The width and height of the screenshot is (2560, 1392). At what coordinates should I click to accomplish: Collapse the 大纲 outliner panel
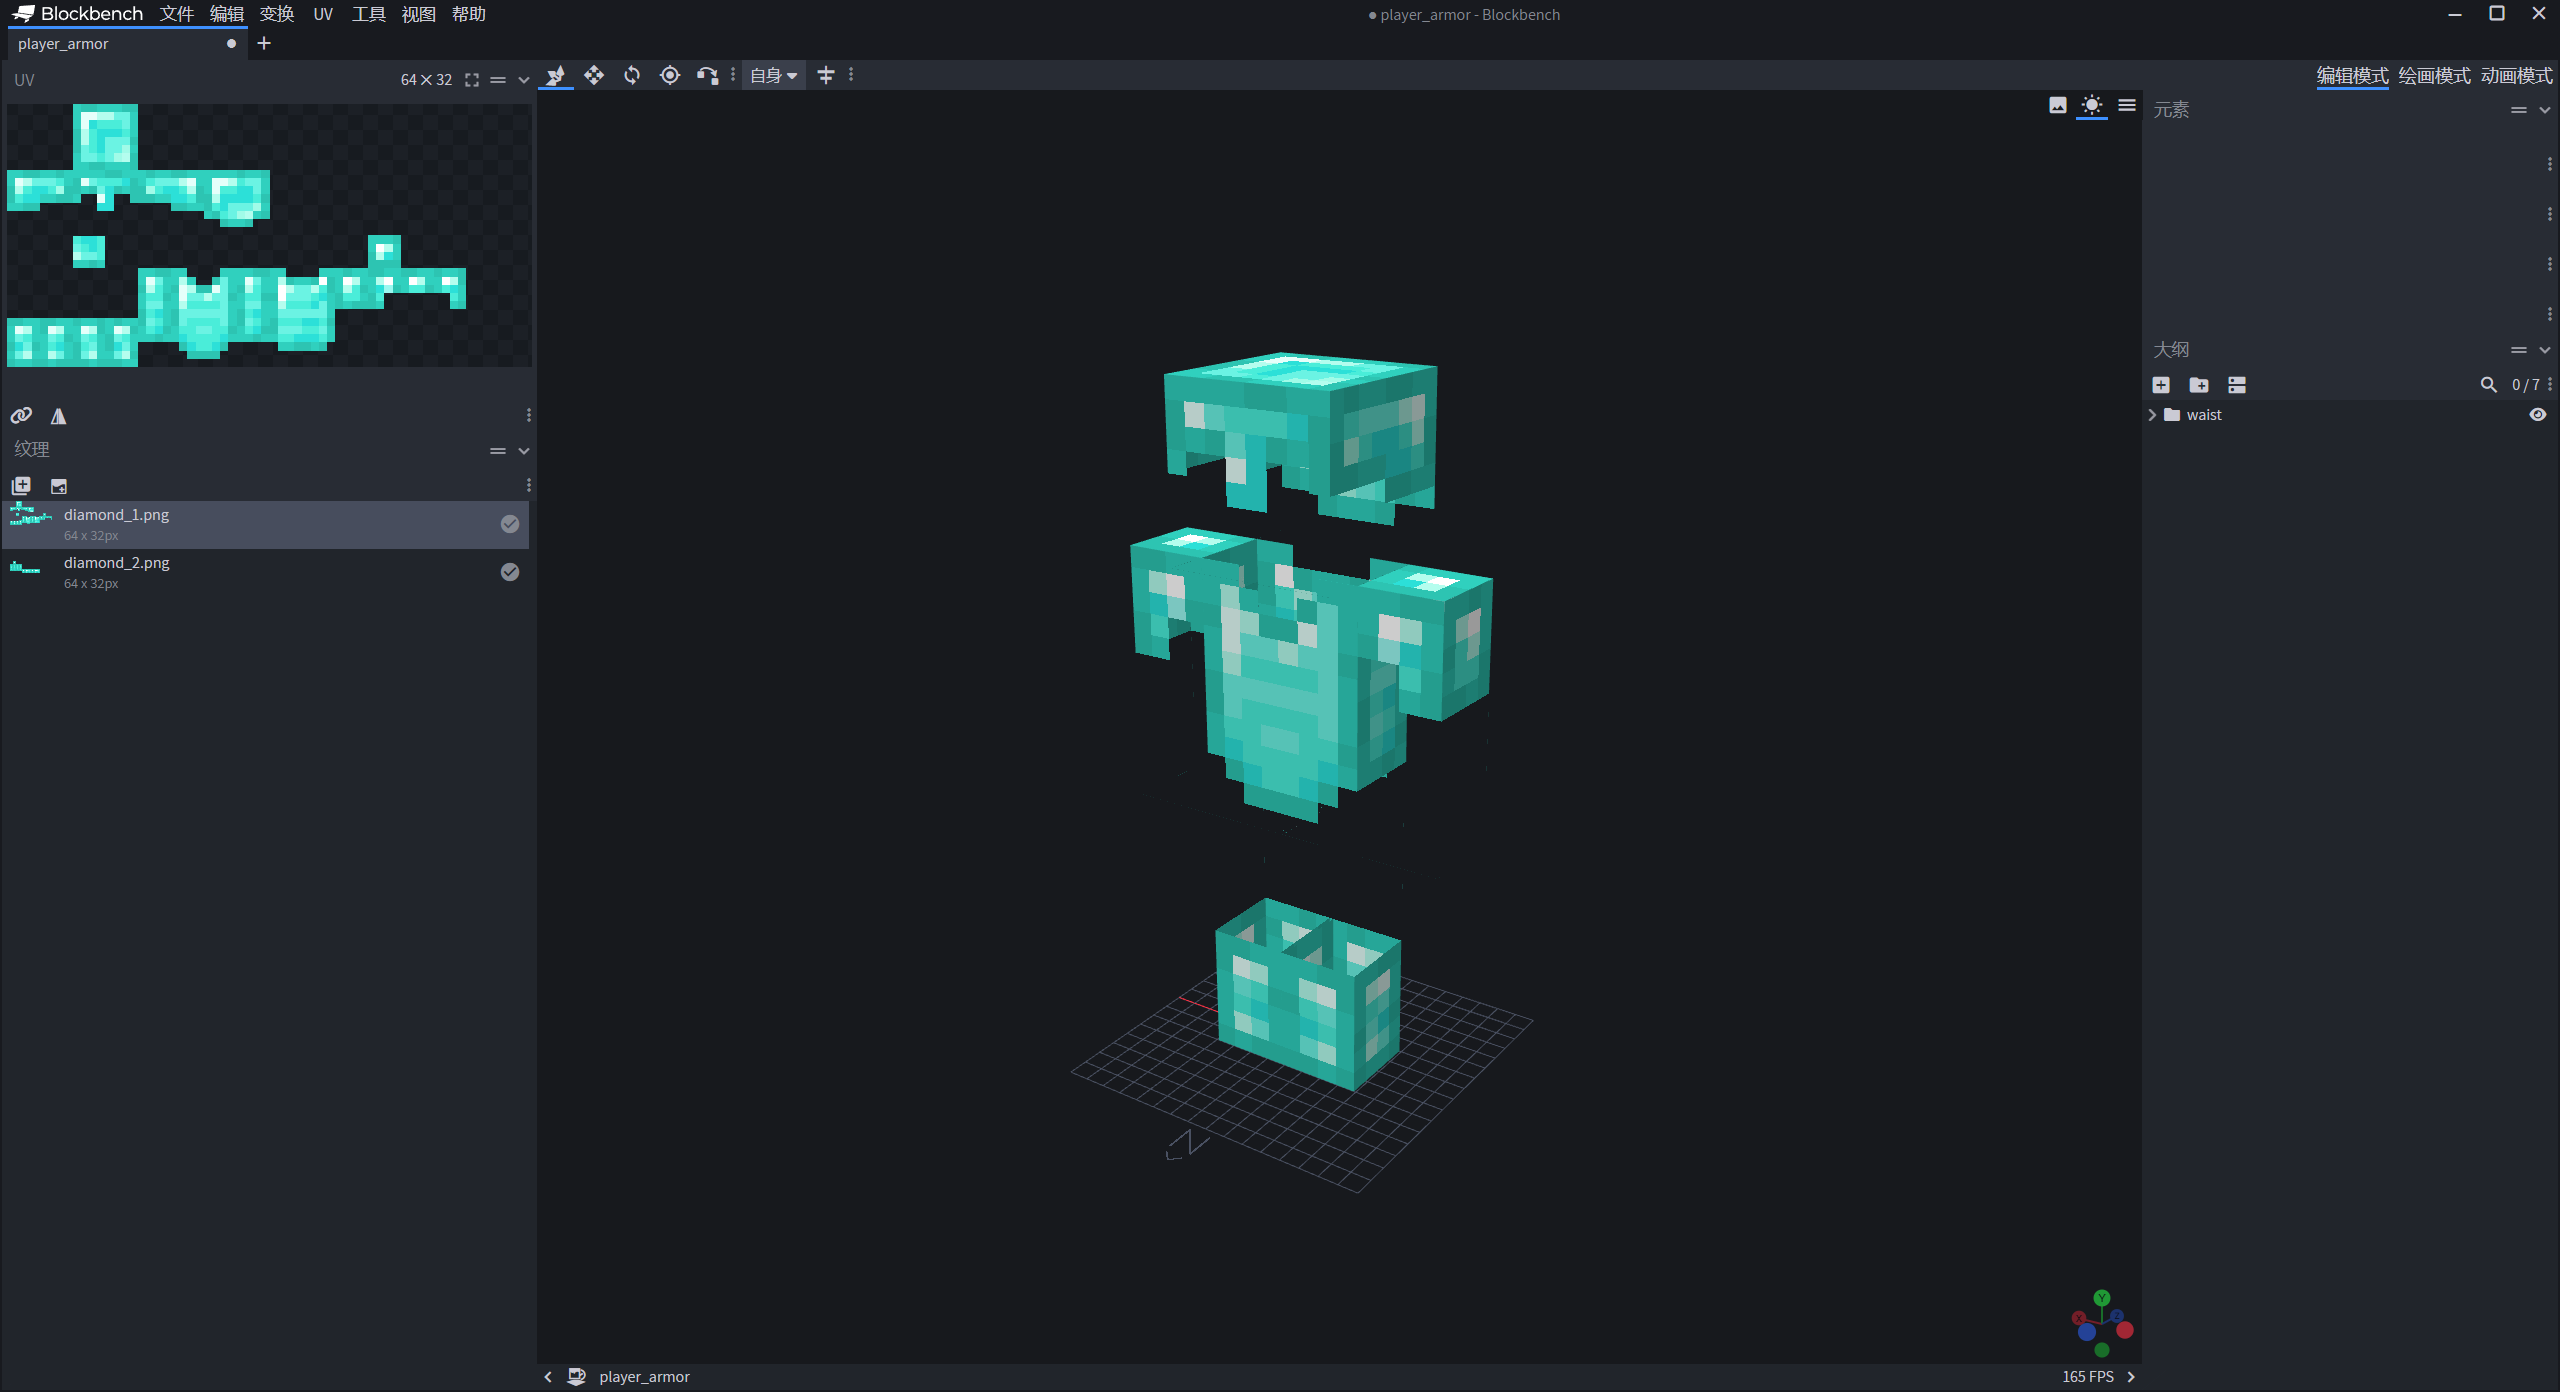coord(2544,350)
